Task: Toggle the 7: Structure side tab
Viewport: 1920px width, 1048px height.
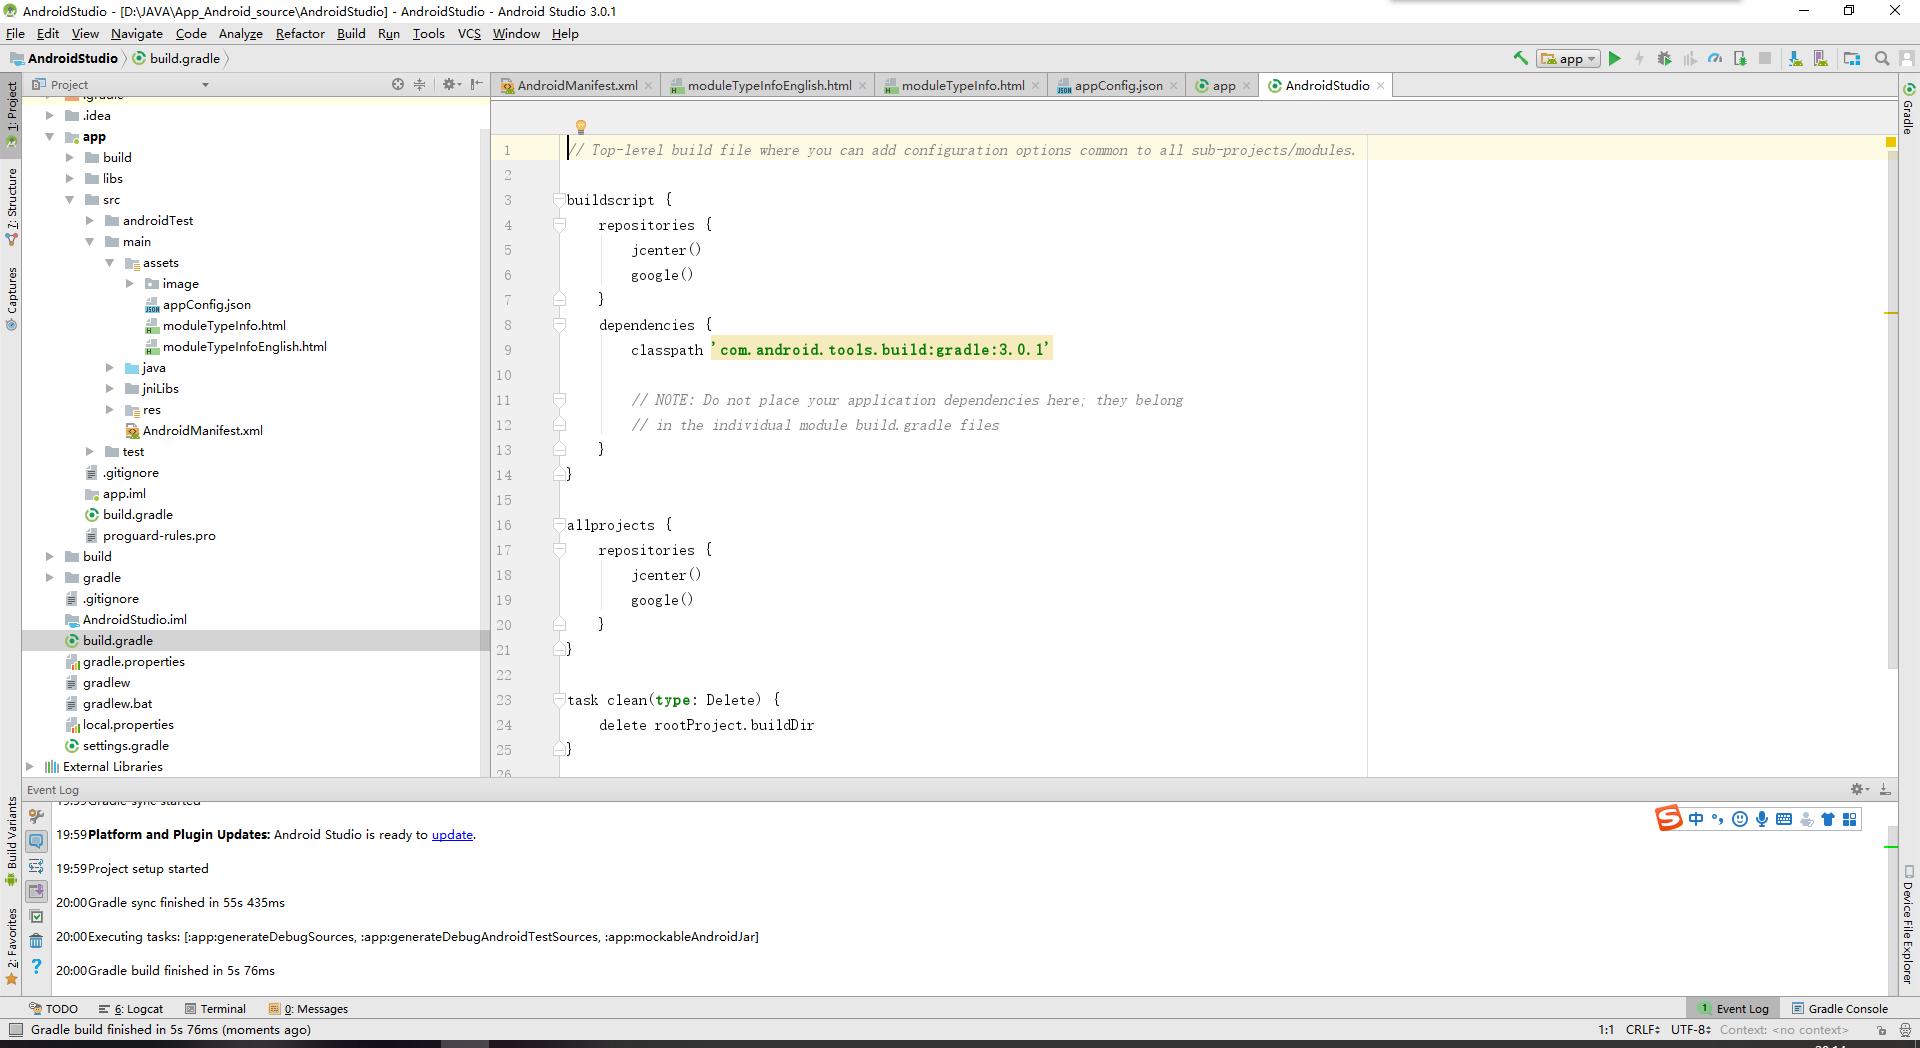Action: (x=11, y=205)
